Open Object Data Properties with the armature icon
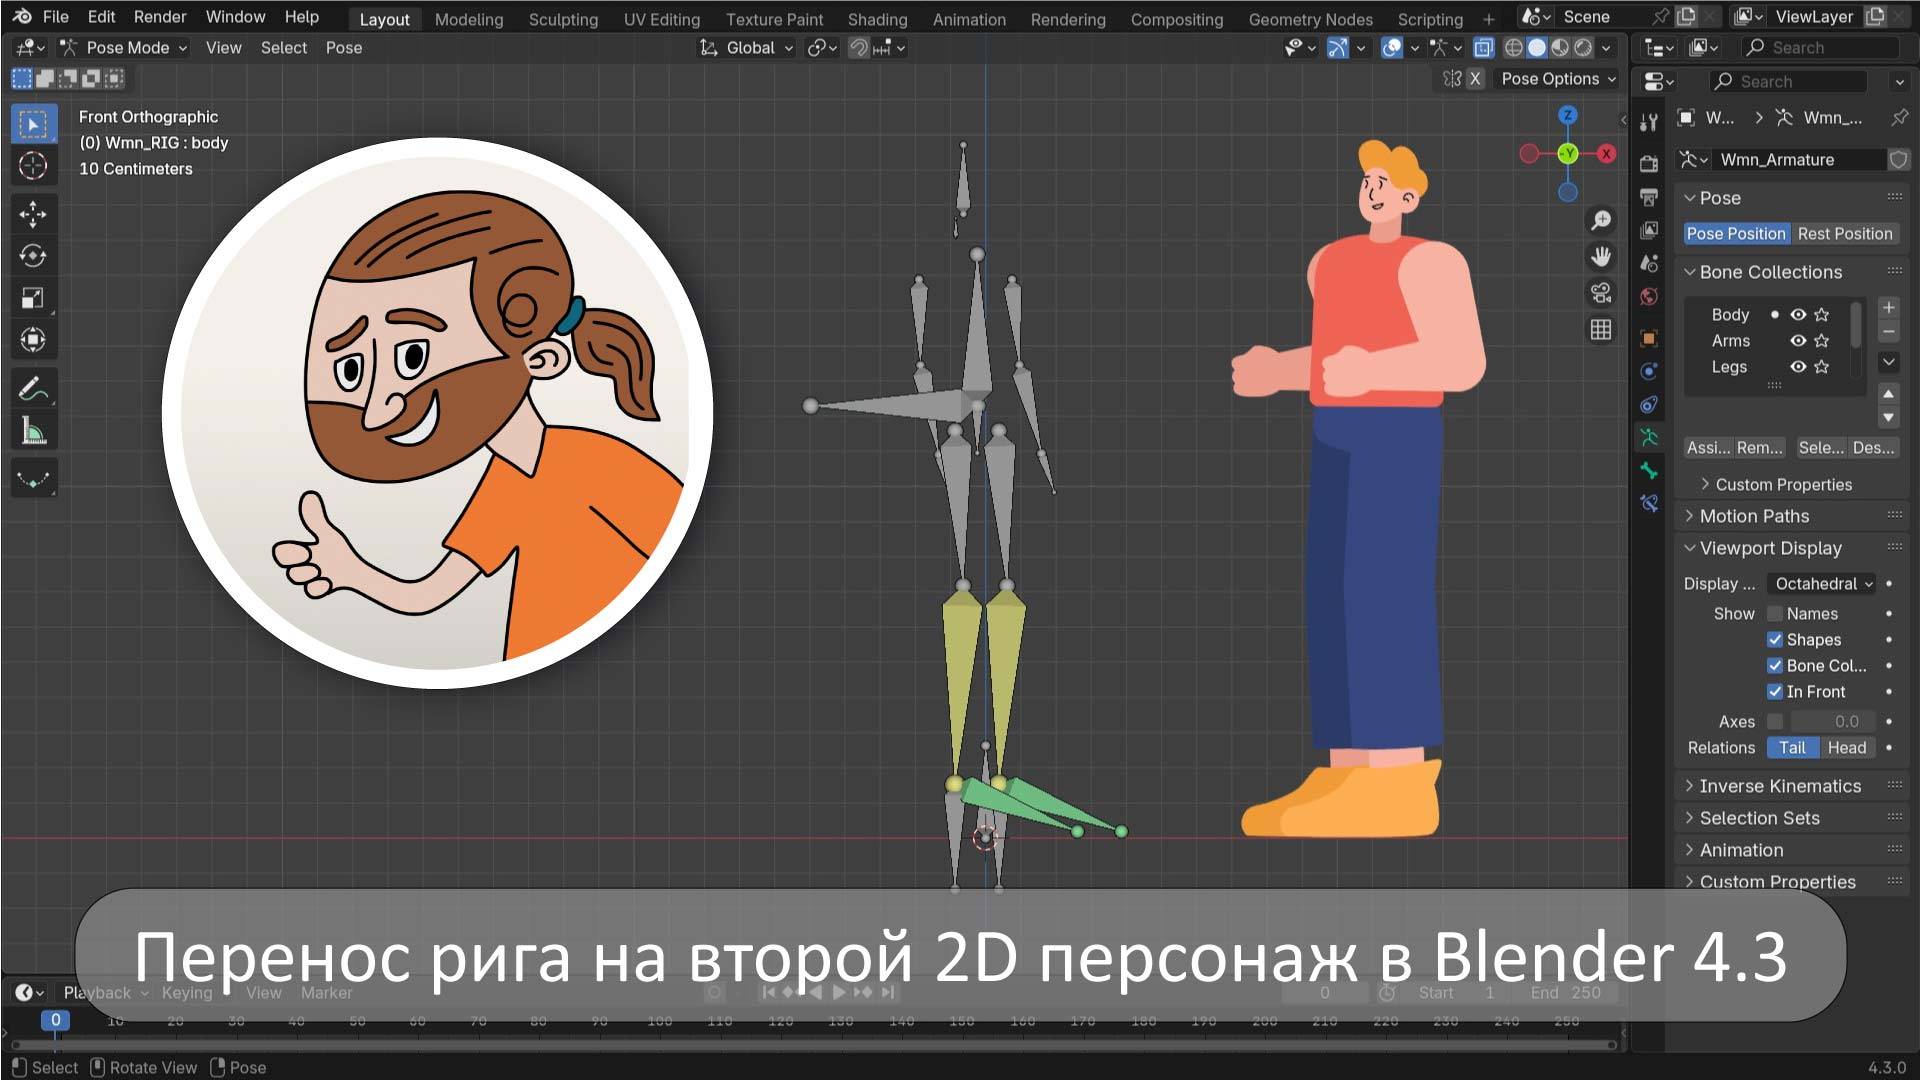 pyautogui.click(x=1649, y=436)
